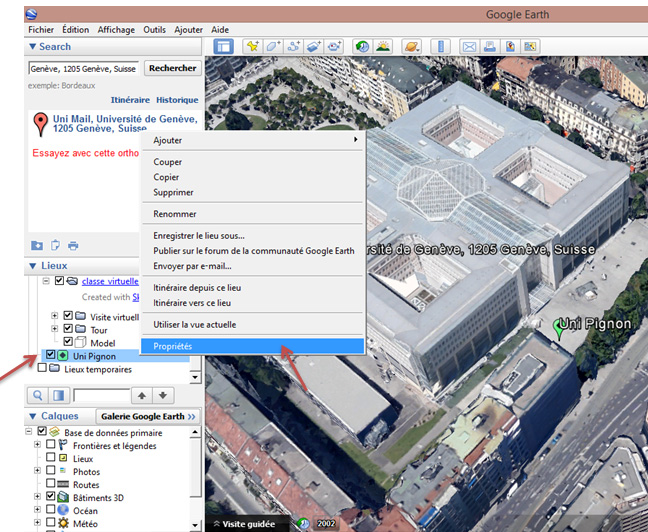The width and height of the screenshot is (648, 532).
Task: Uncheck the Visite virtuelle folder checkbox
Action: (x=68, y=316)
